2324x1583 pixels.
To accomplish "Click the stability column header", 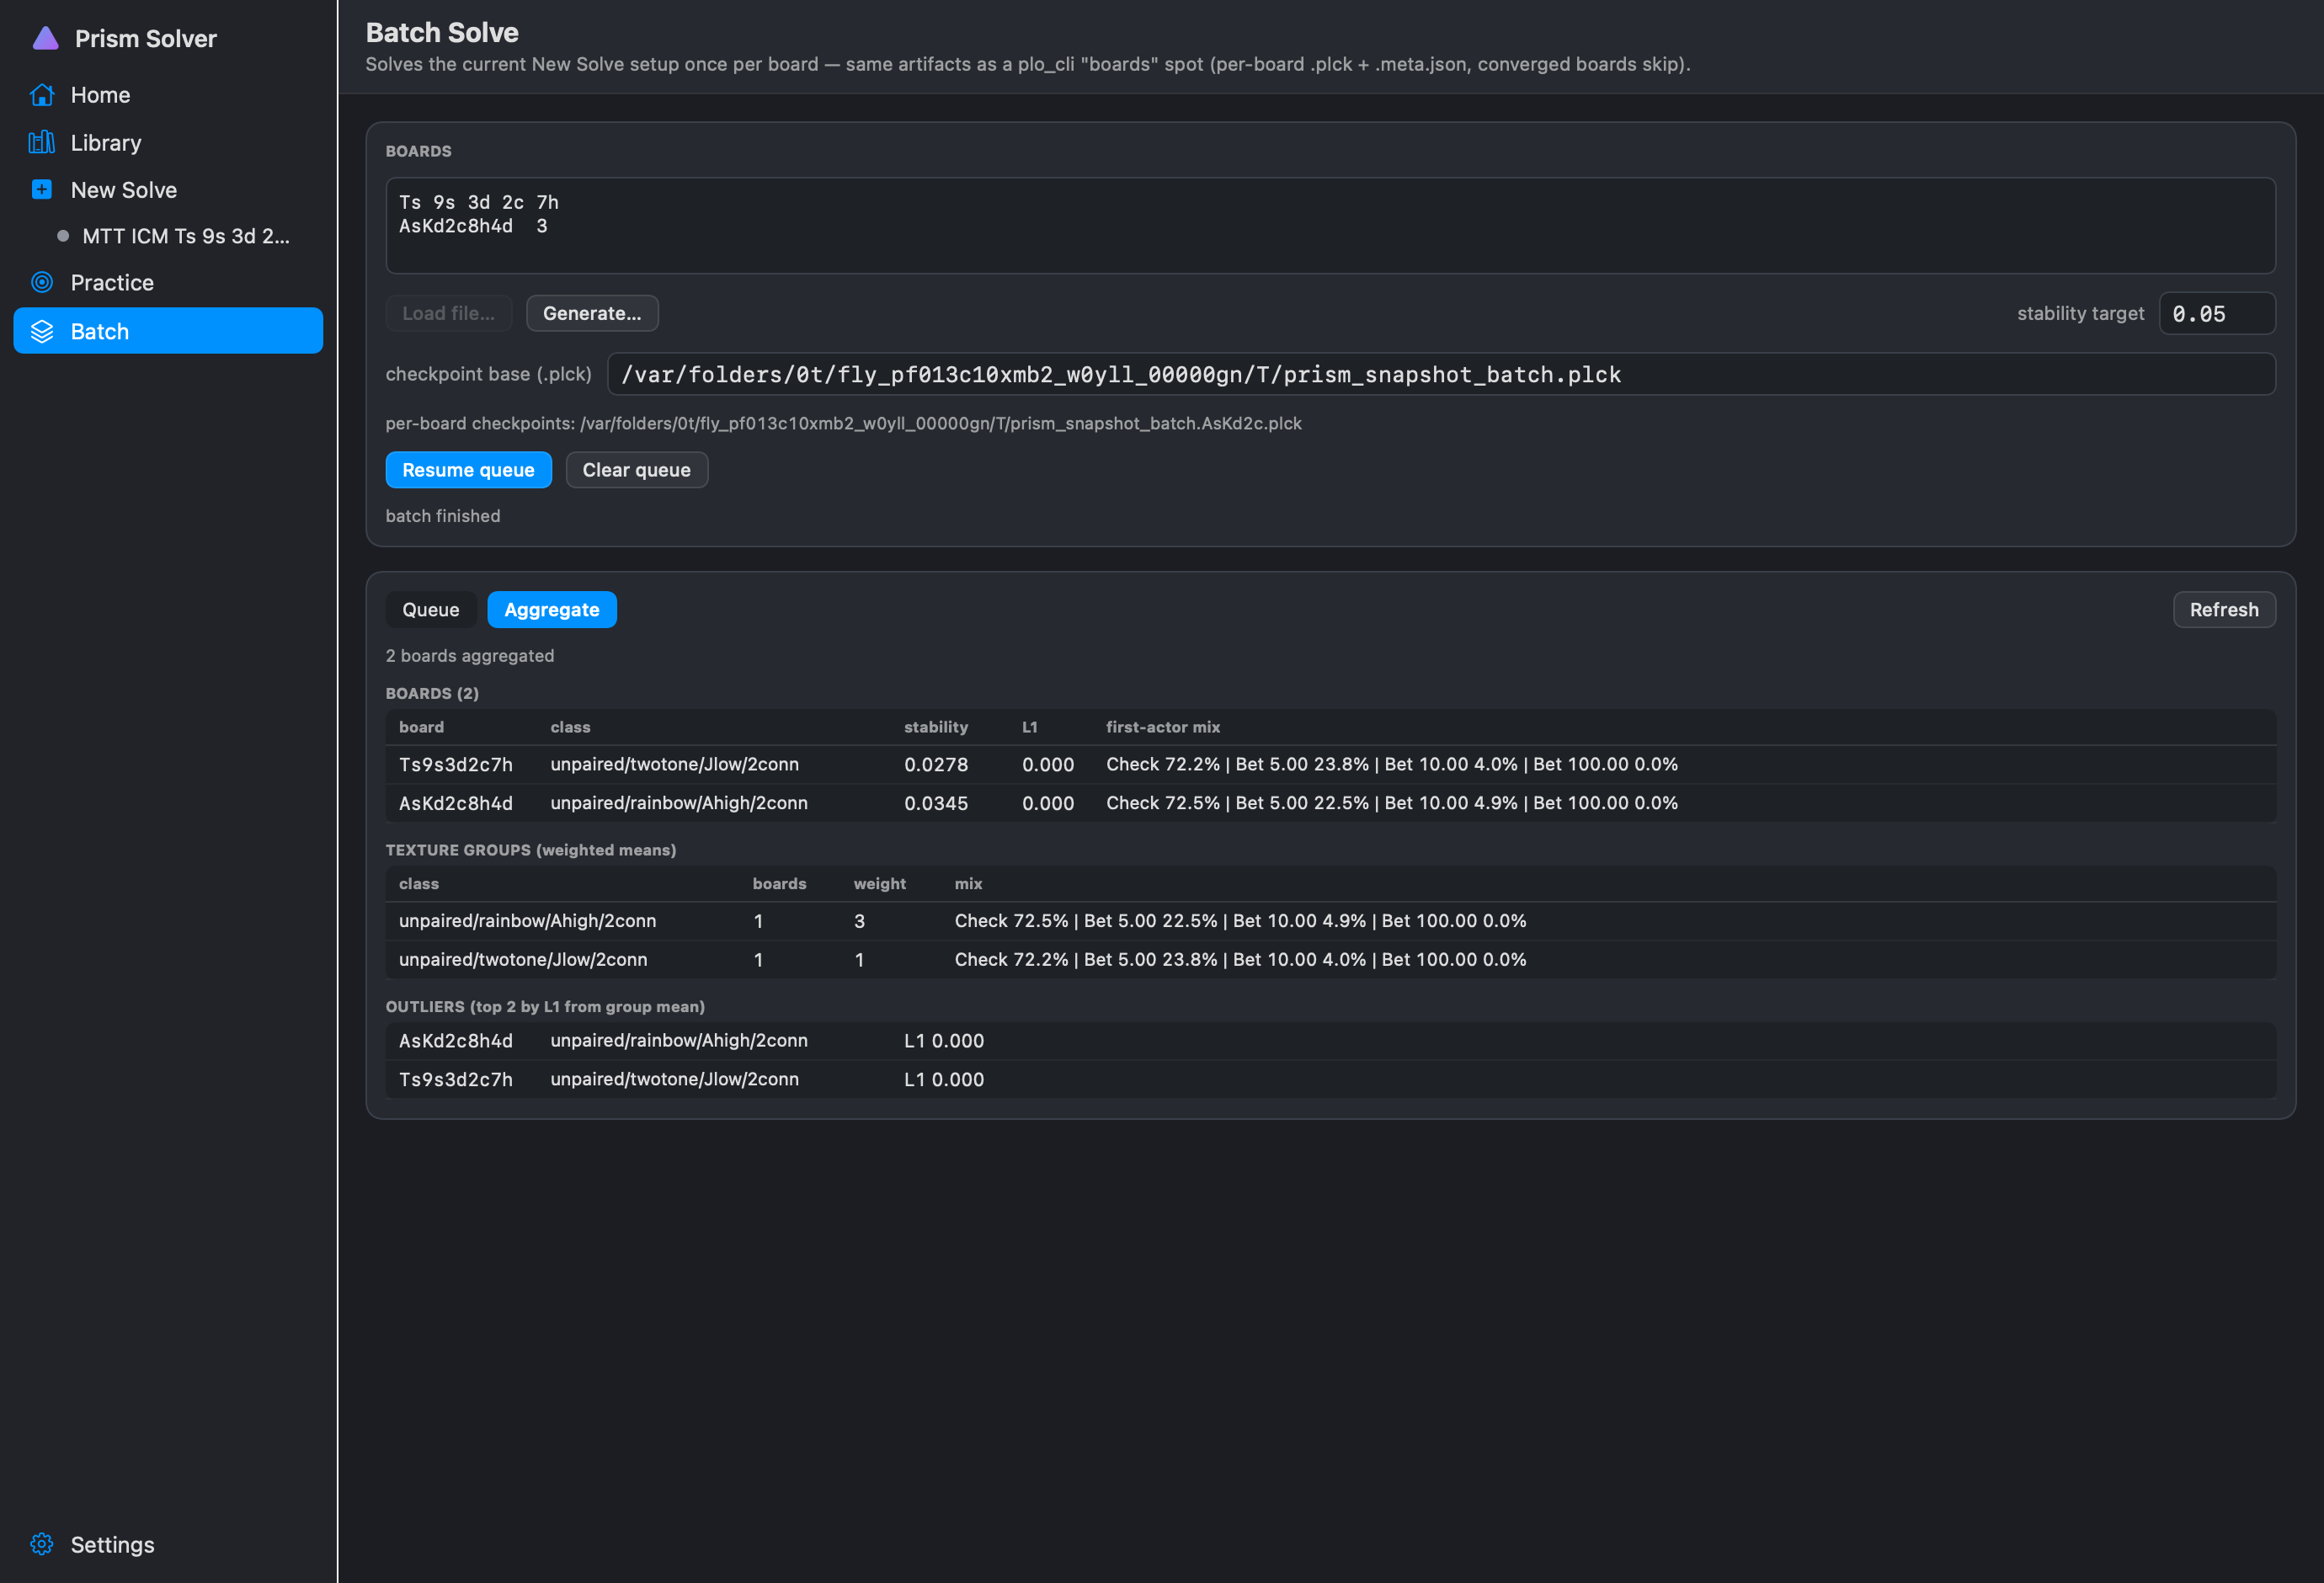I will [935, 727].
